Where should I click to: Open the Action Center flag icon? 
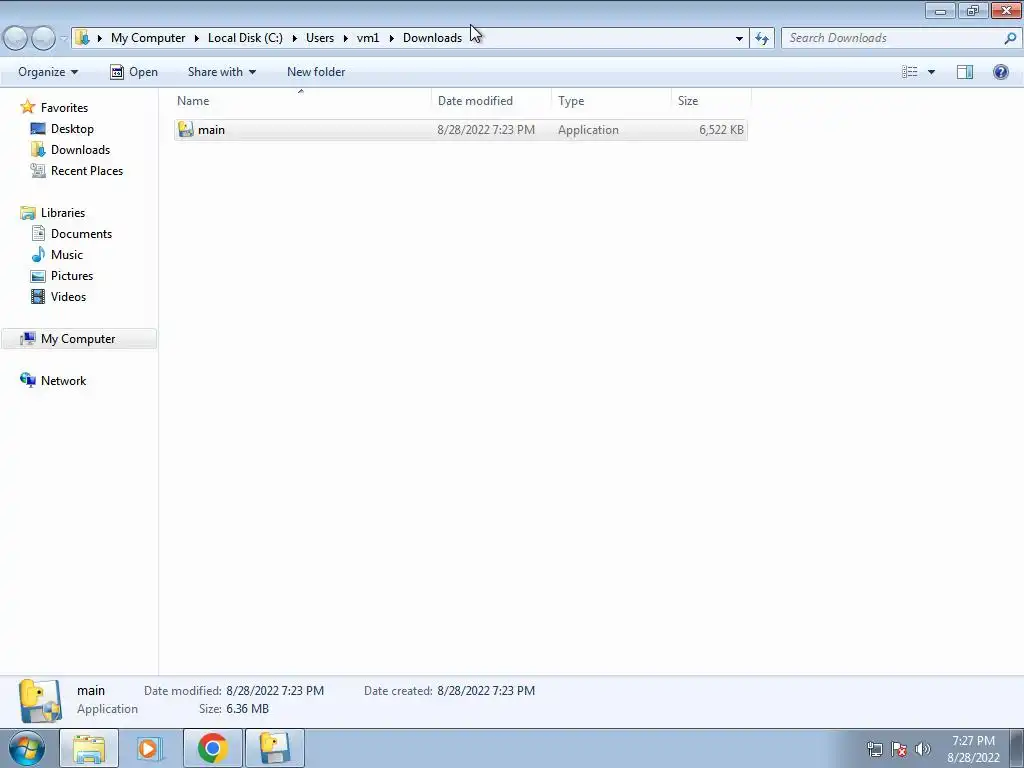[x=899, y=749]
